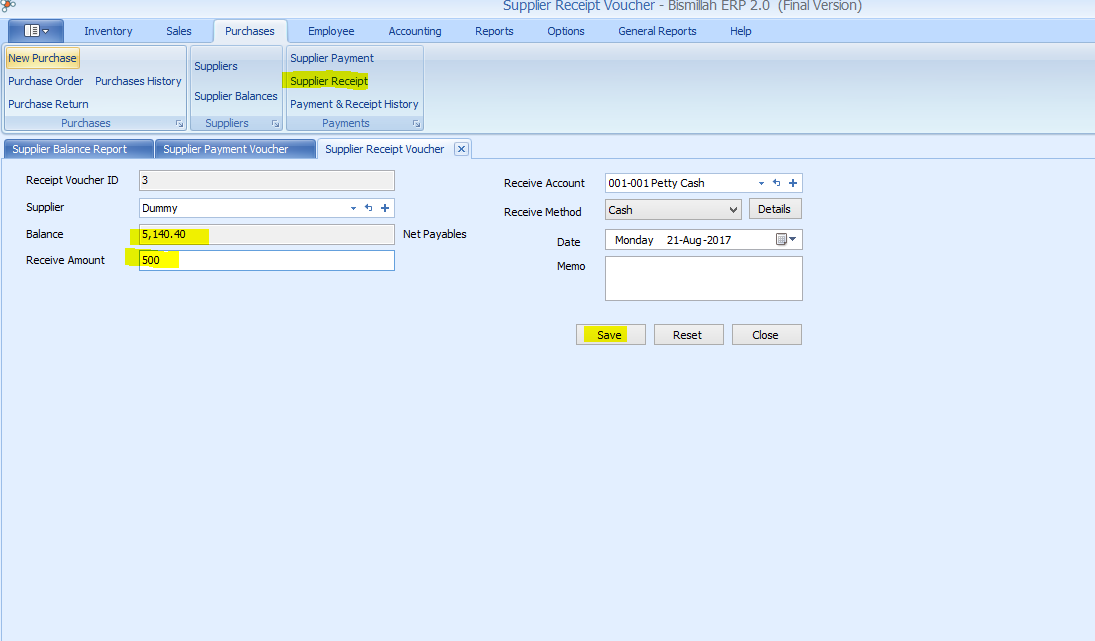Click the plus icon beside Receive Account
The image size is (1095, 641).
(x=793, y=183)
